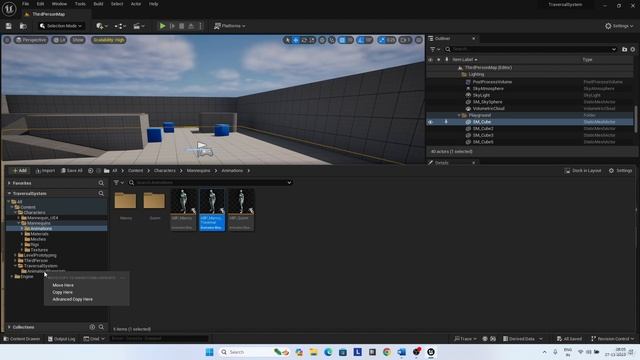Select the highlighted ABP_Manny animation blueprint thumbnail

[212, 210]
